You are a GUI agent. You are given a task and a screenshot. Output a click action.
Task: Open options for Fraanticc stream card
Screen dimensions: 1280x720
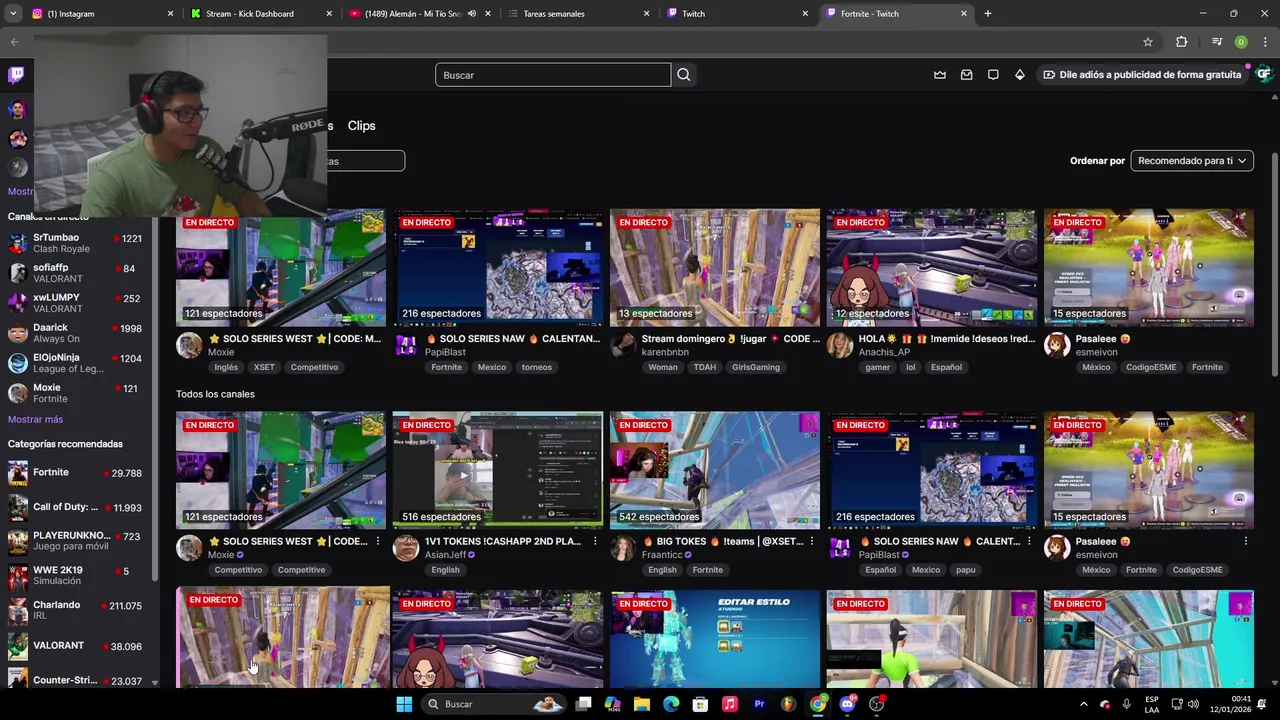811,541
